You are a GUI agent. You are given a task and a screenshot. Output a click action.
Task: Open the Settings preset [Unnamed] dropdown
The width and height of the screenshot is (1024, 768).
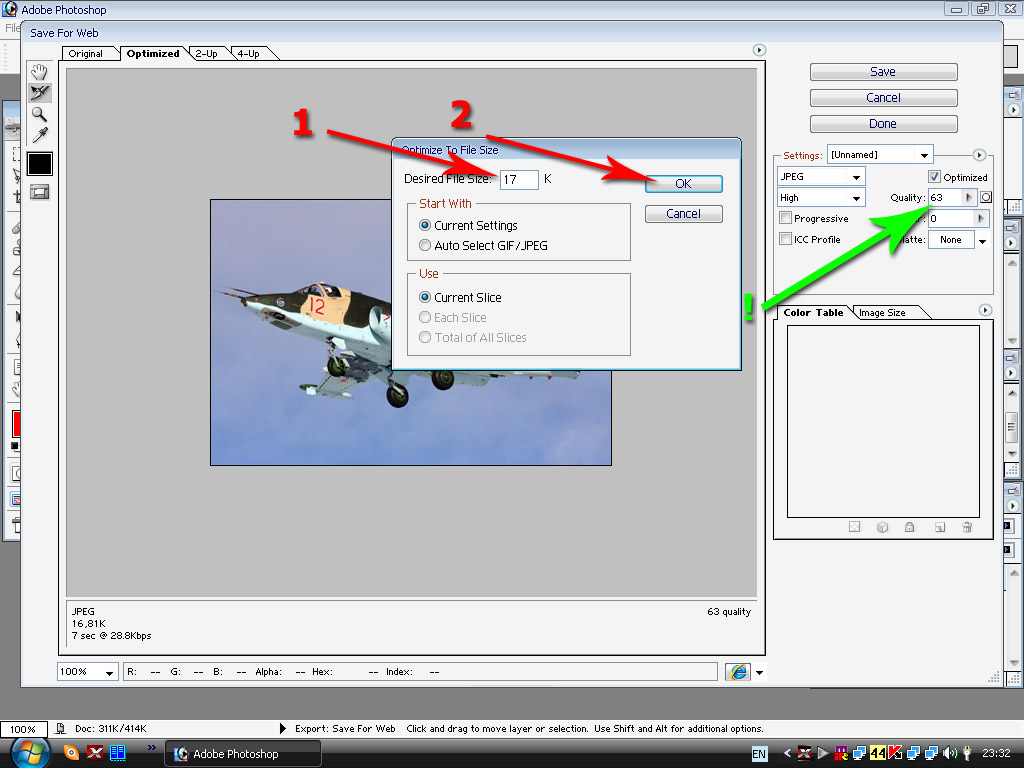click(x=880, y=155)
